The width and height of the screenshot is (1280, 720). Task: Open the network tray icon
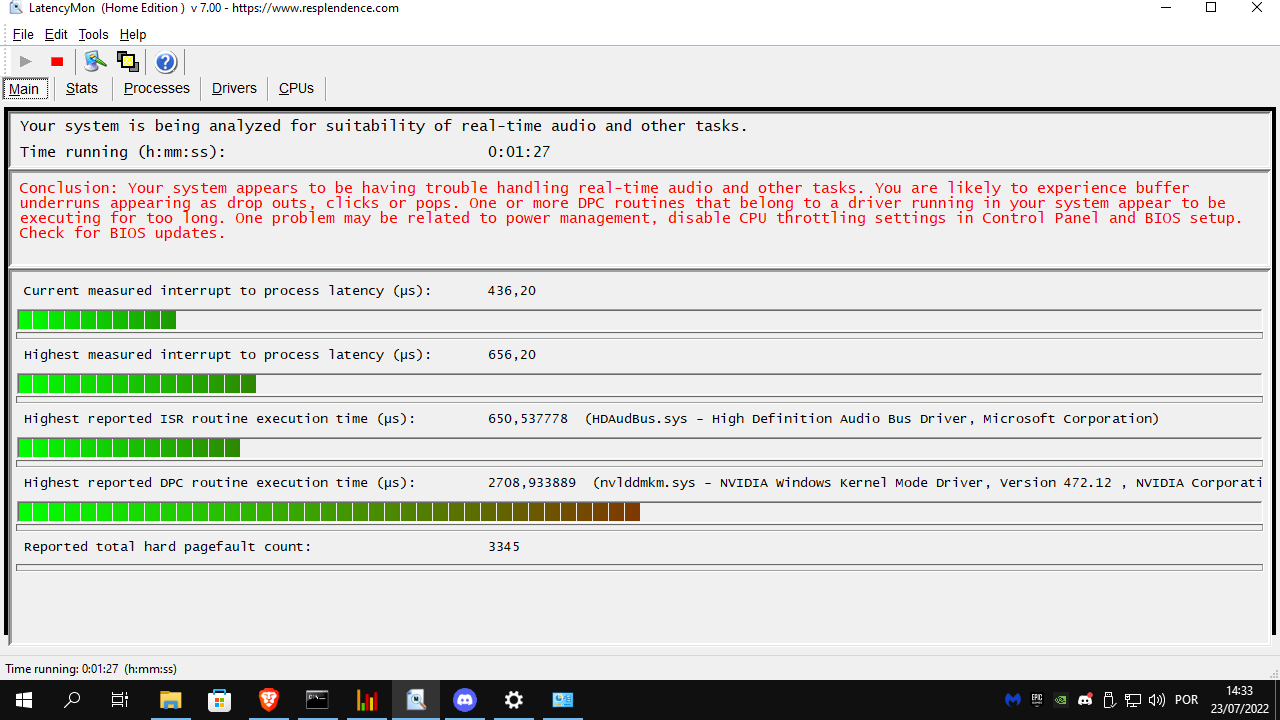pos(1133,700)
